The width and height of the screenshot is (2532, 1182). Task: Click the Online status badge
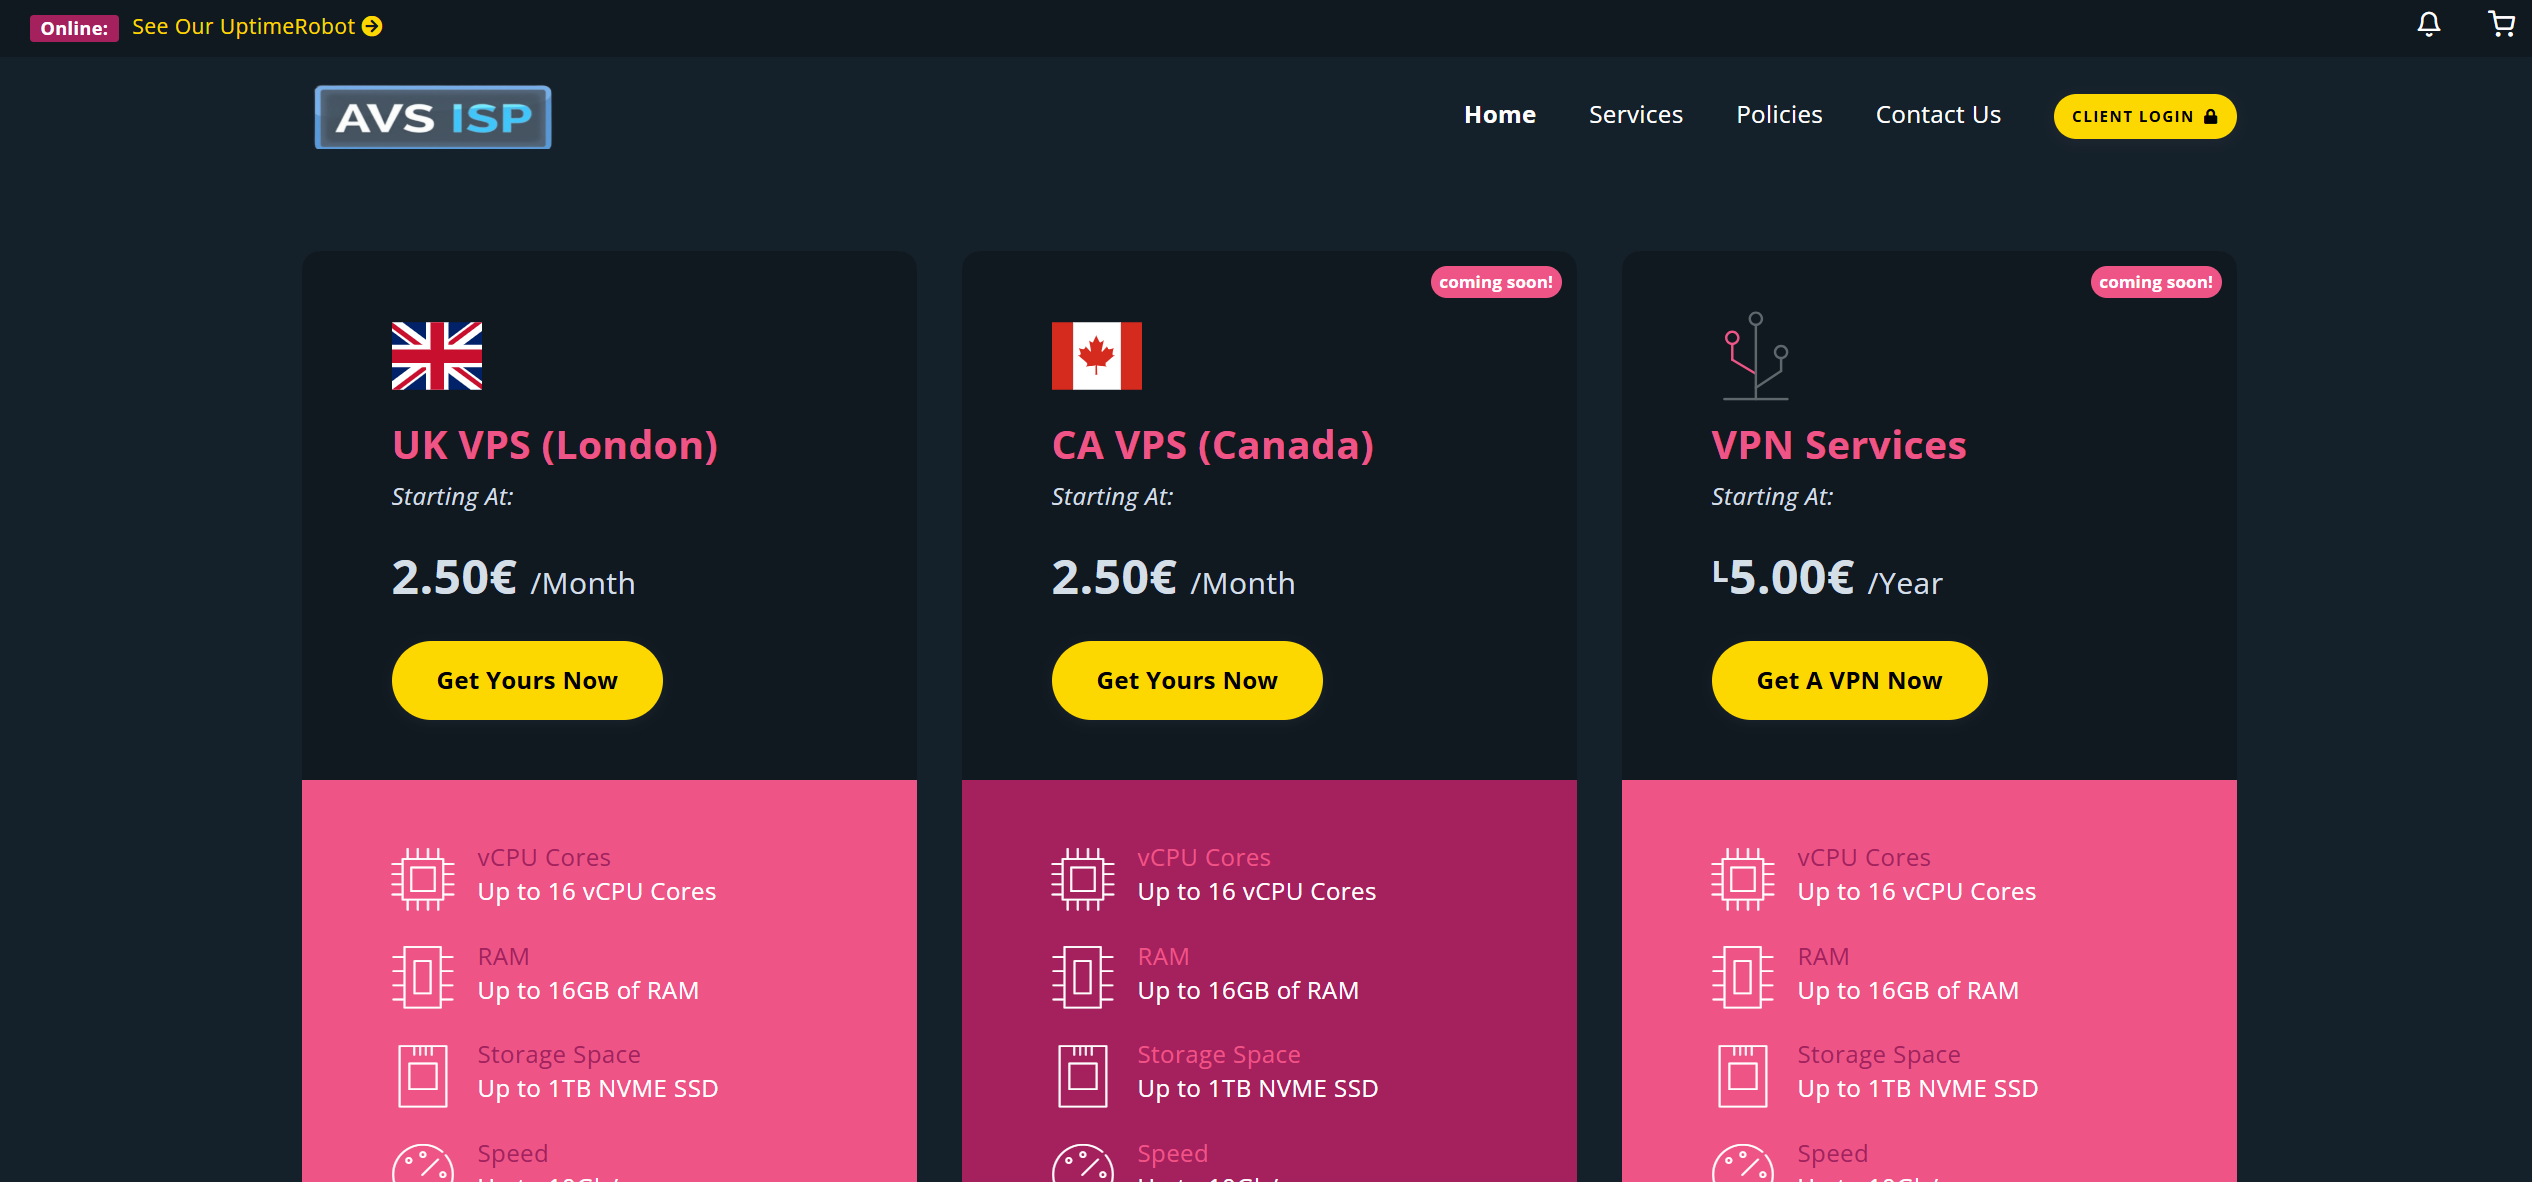tap(74, 28)
